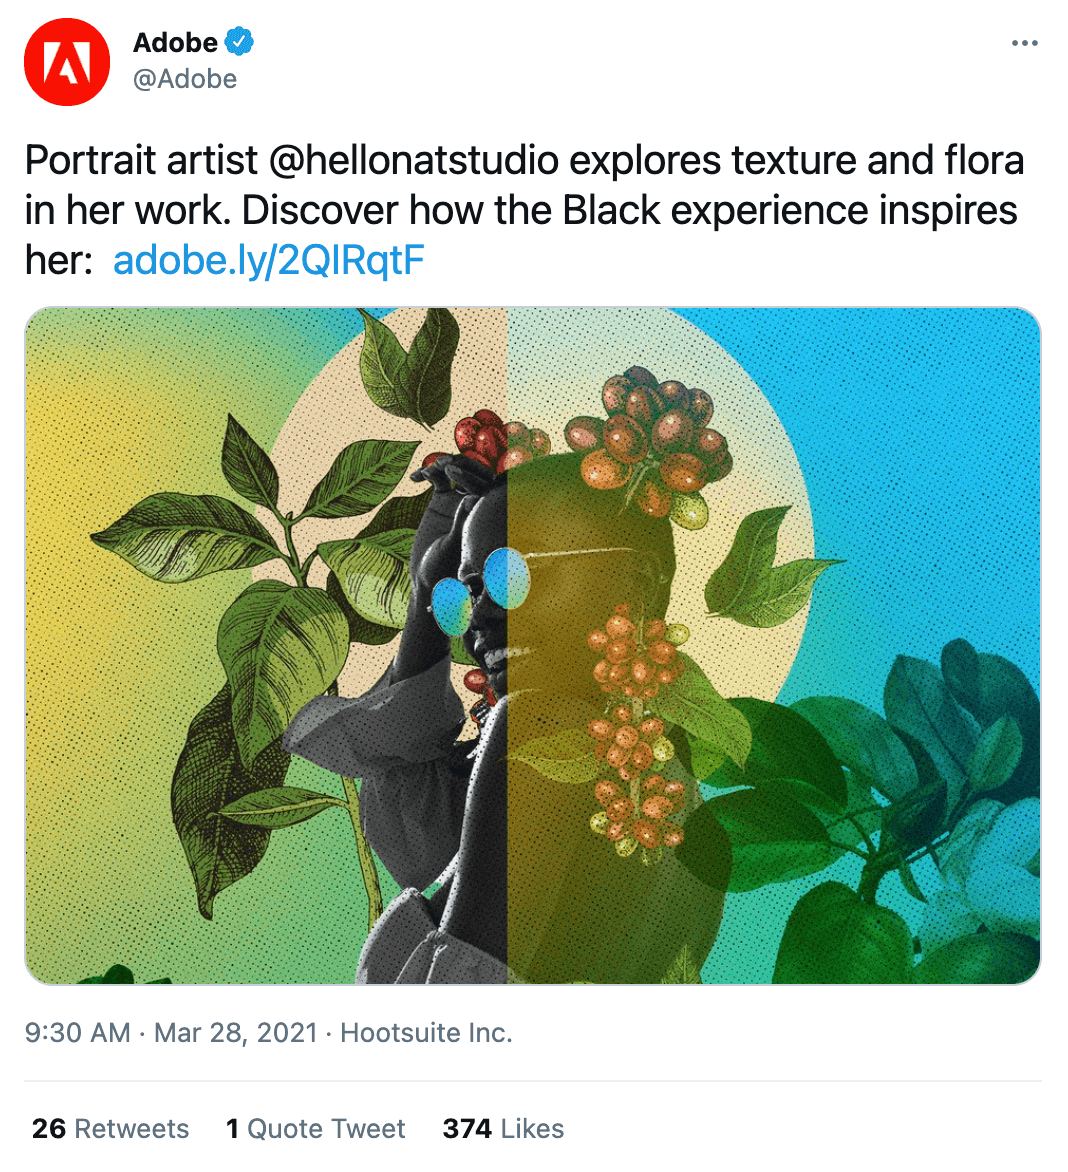This screenshot has height=1172, width=1068.
Task: Click the 9:30 AM timestamp
Action: click(x=77, y=1033)
